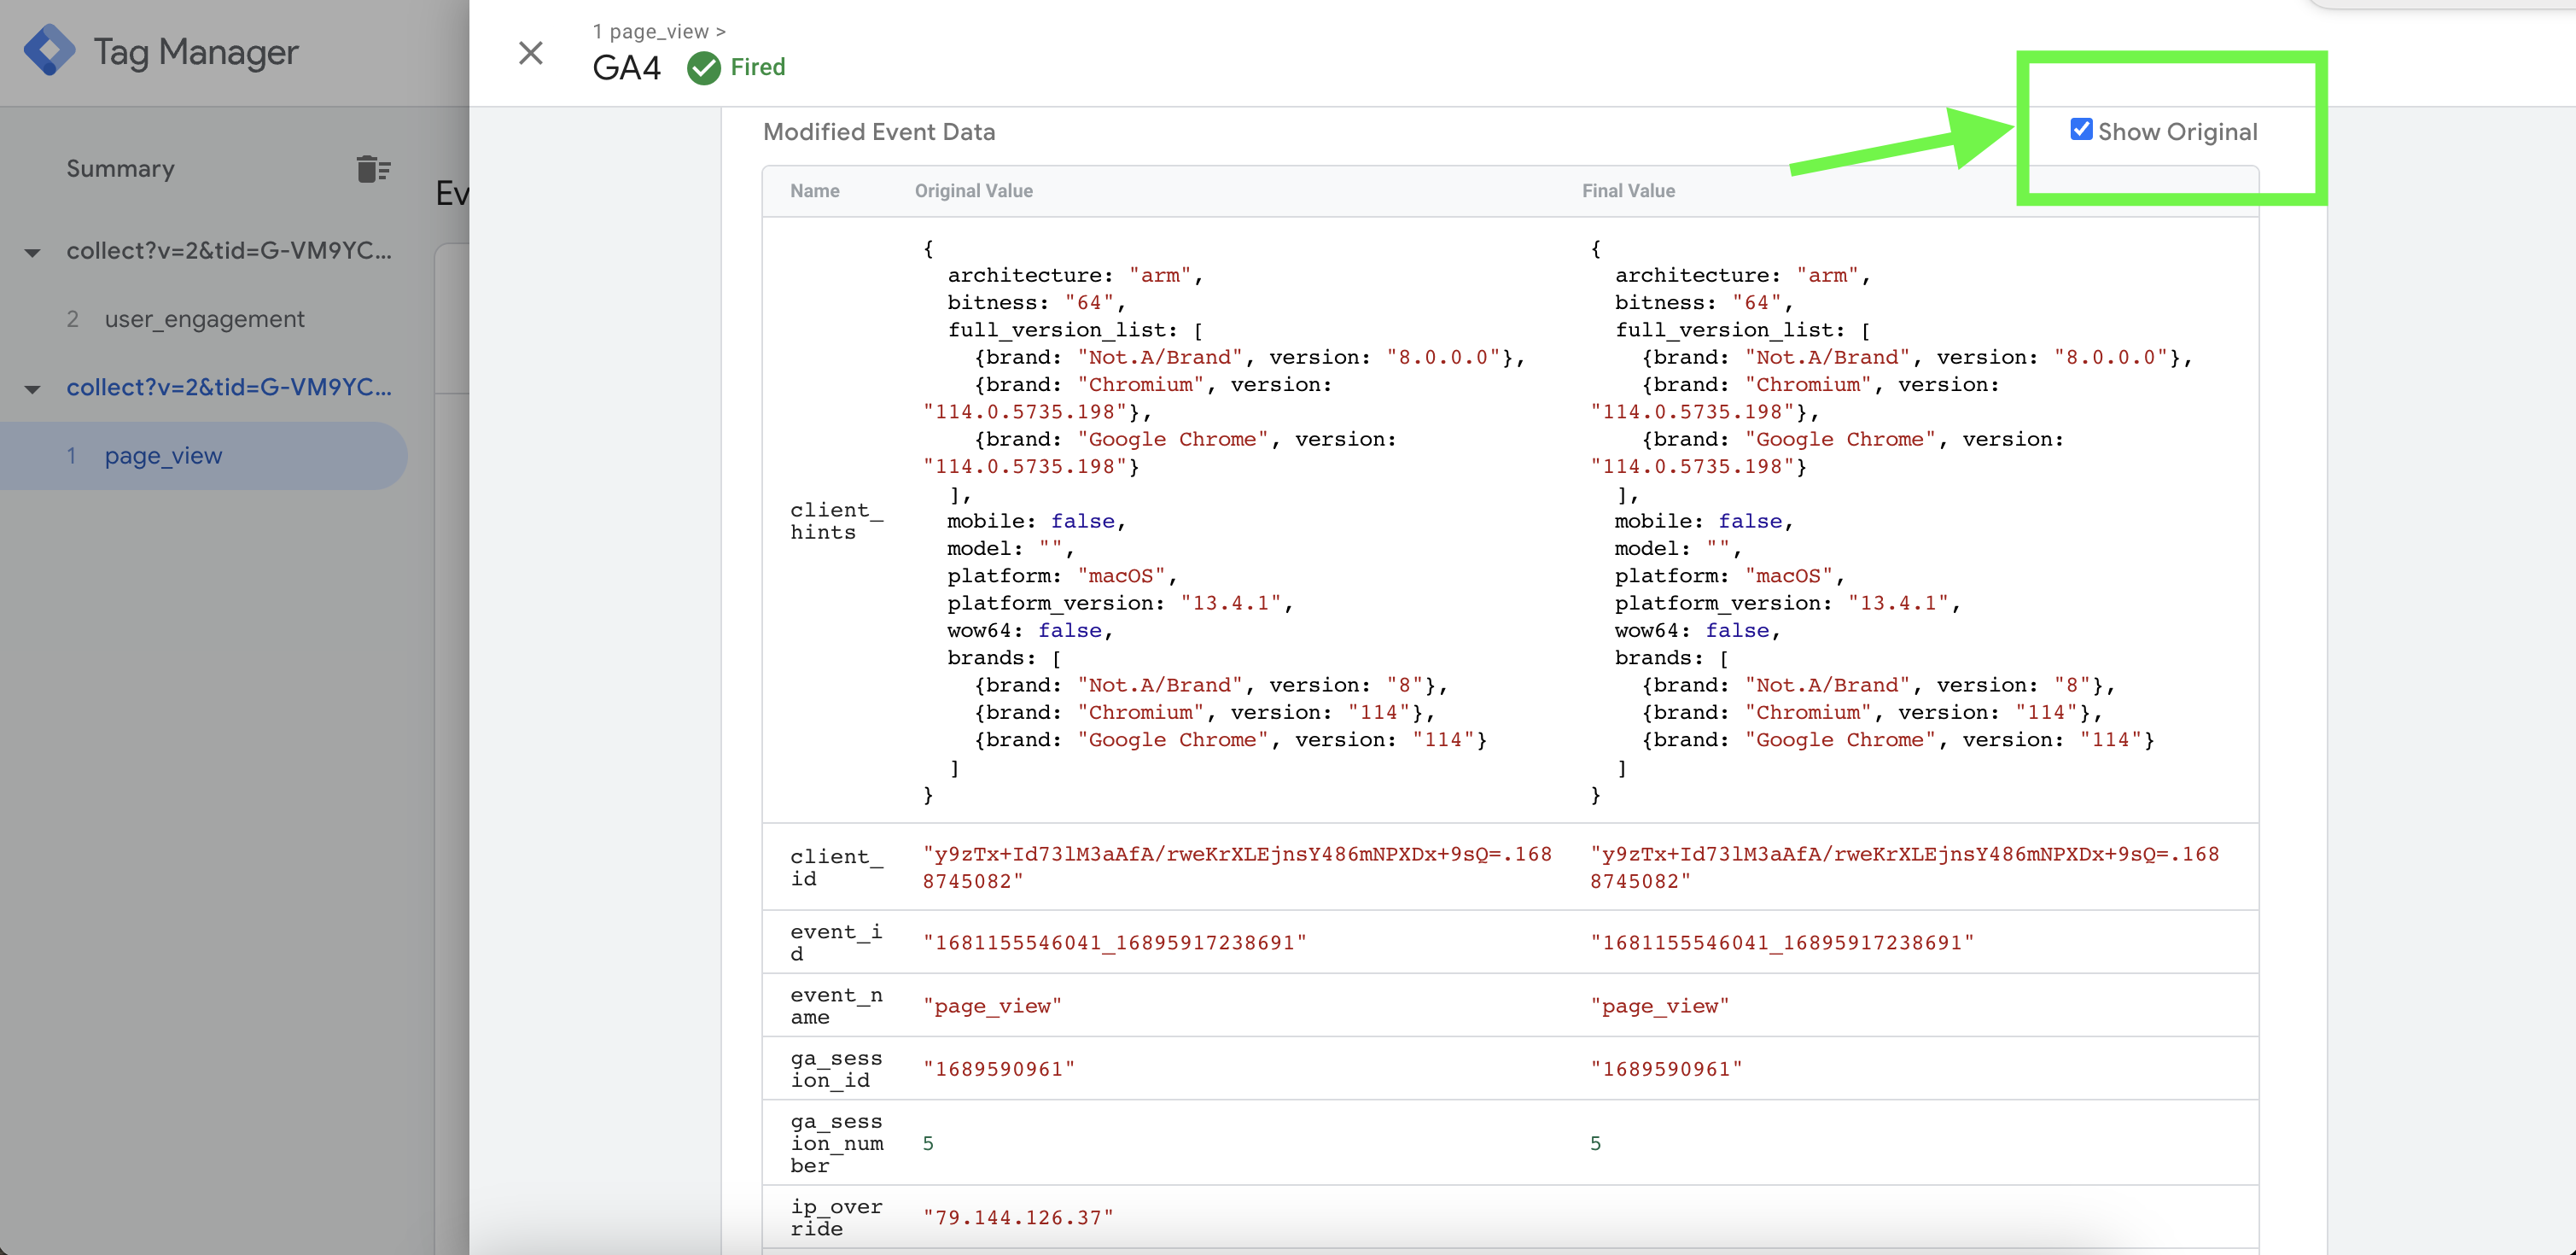
Task: Uncheck the Show Original checkbox
Action: (2081, 130)
